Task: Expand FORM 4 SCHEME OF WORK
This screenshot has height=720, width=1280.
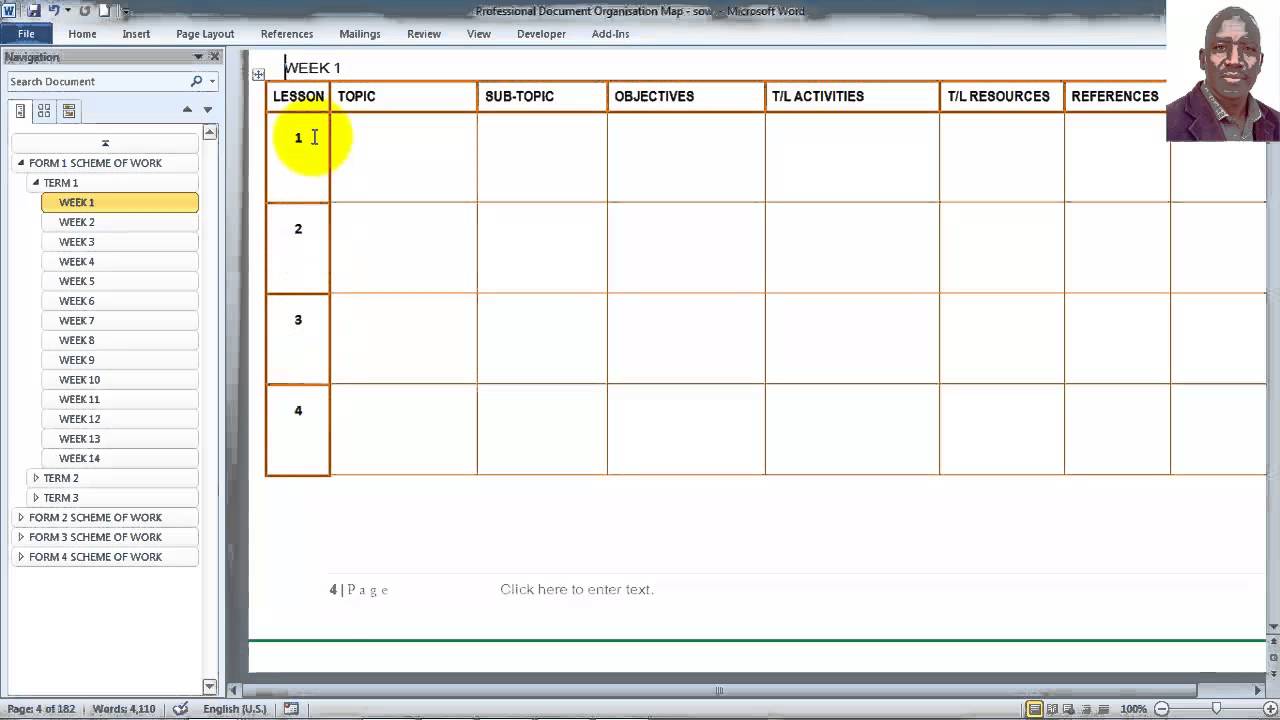Action: point(21,557)
